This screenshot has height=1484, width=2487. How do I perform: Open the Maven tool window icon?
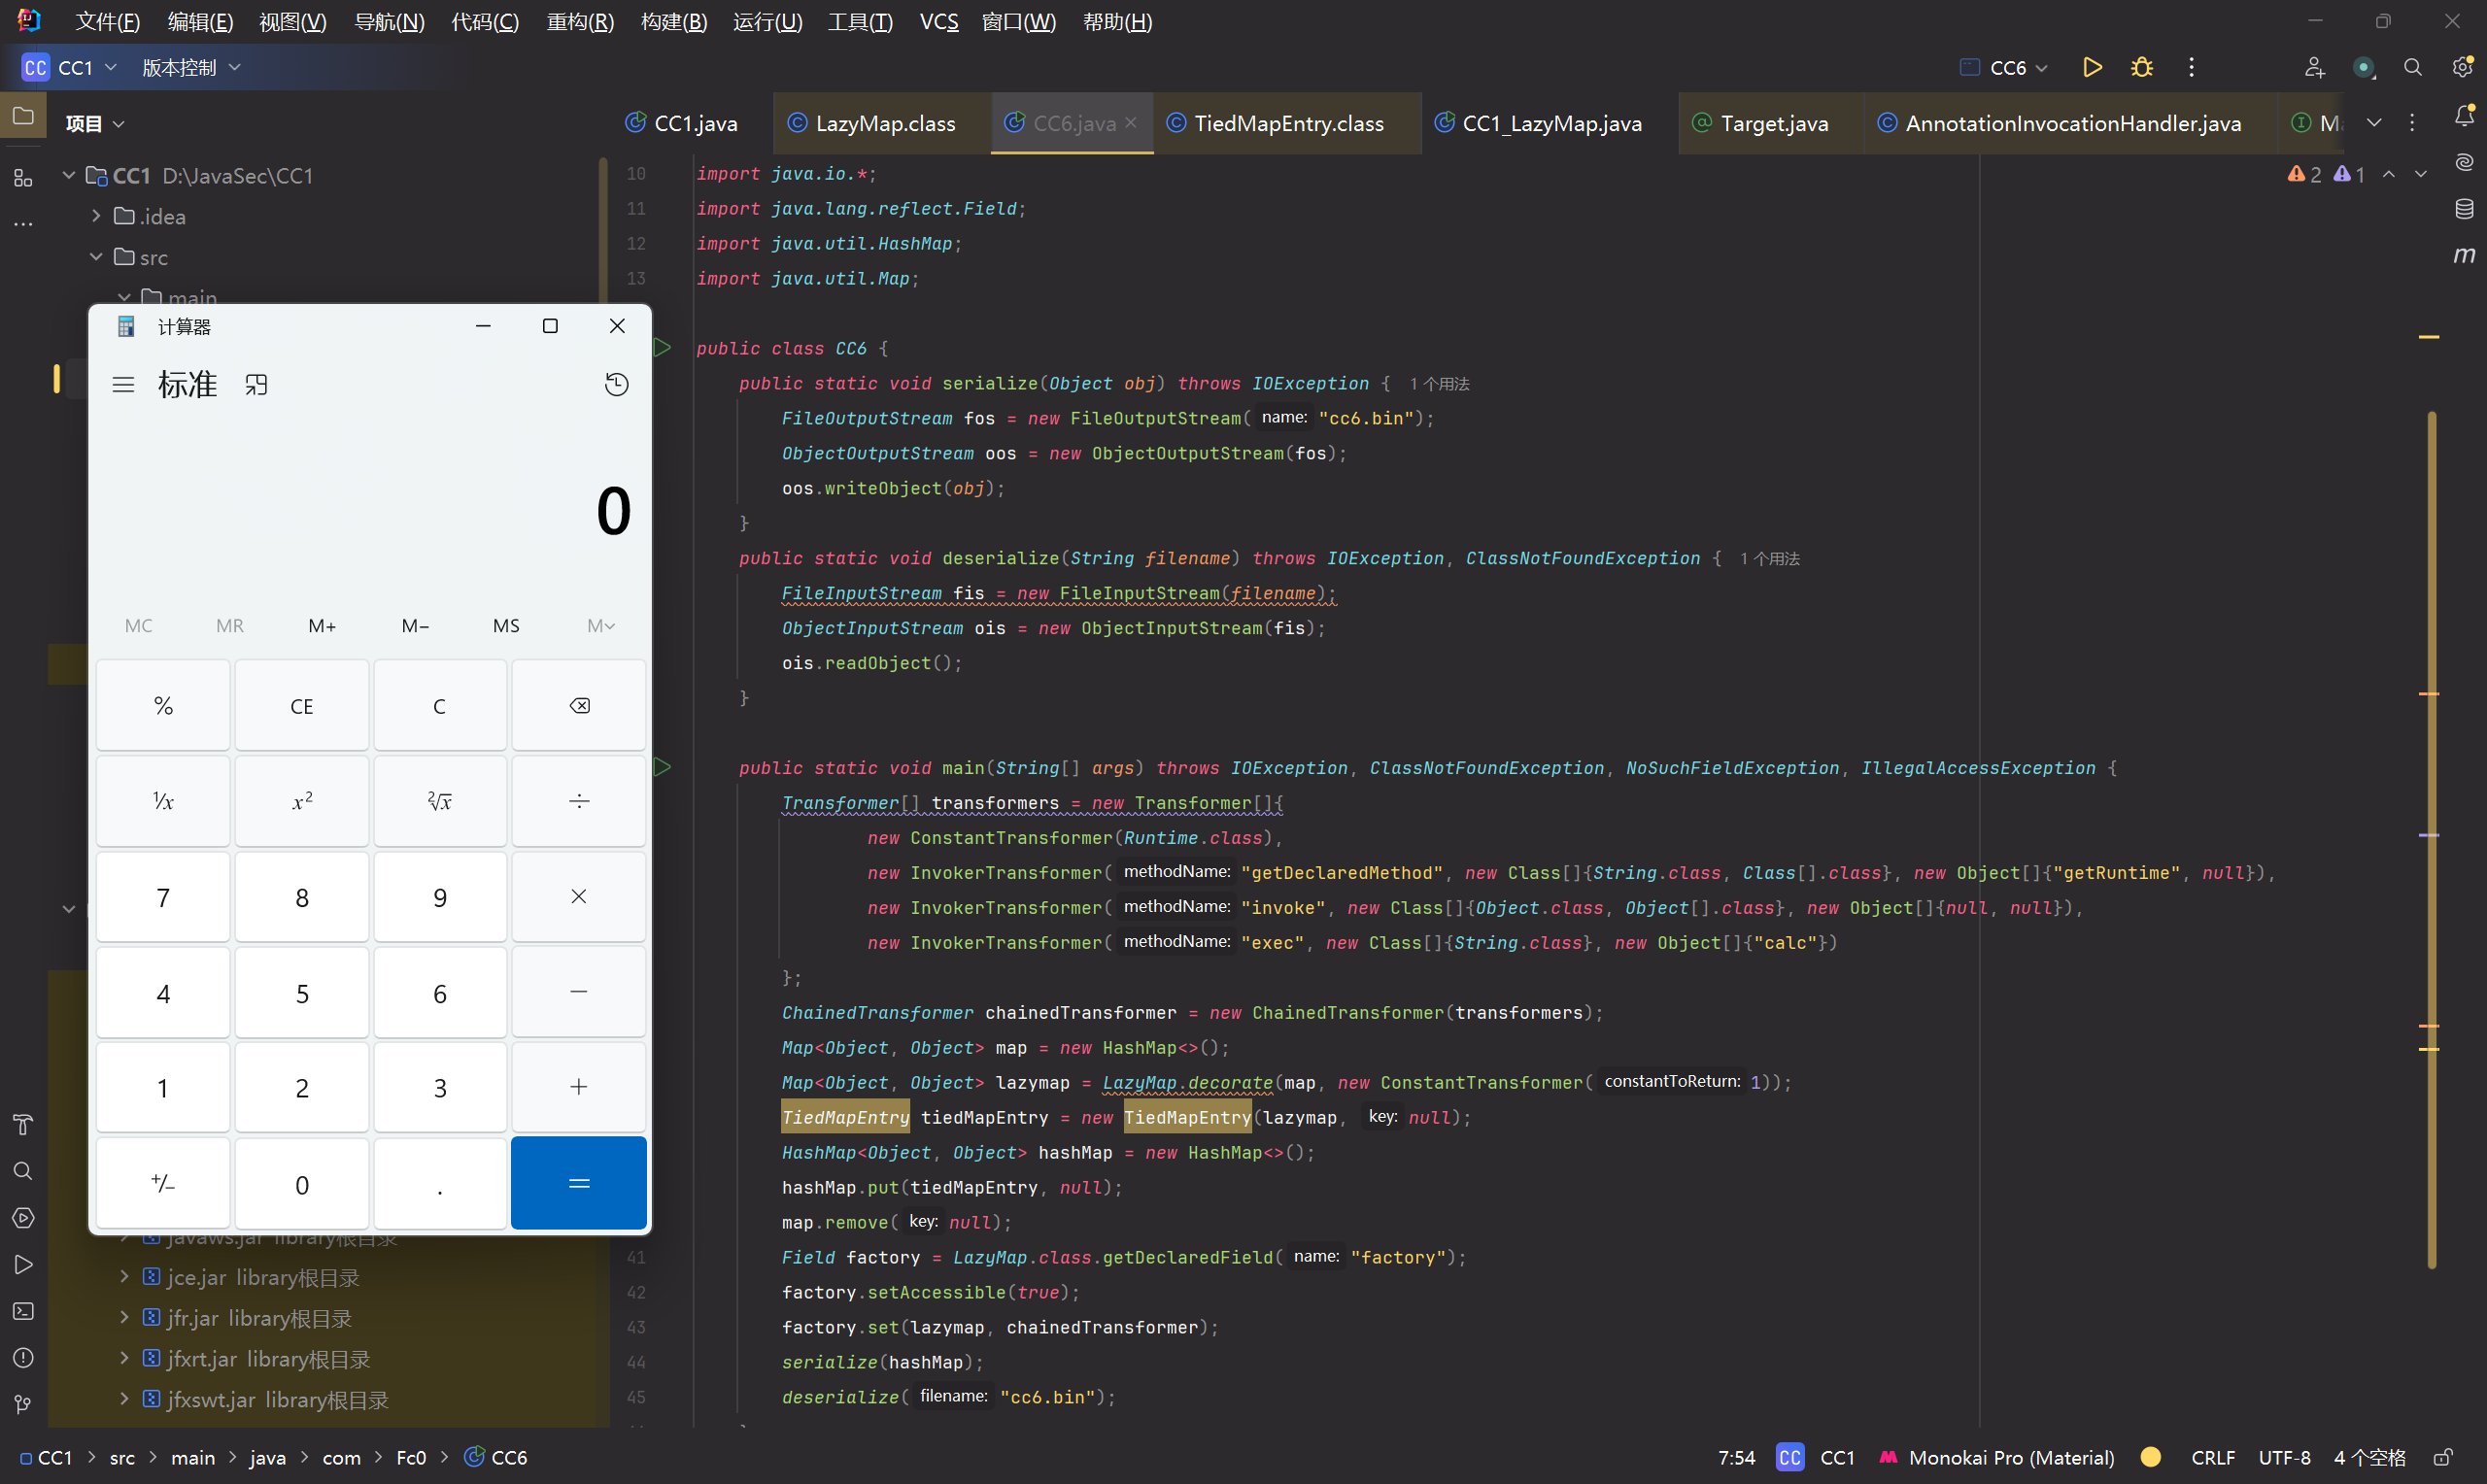[2464, 255]
